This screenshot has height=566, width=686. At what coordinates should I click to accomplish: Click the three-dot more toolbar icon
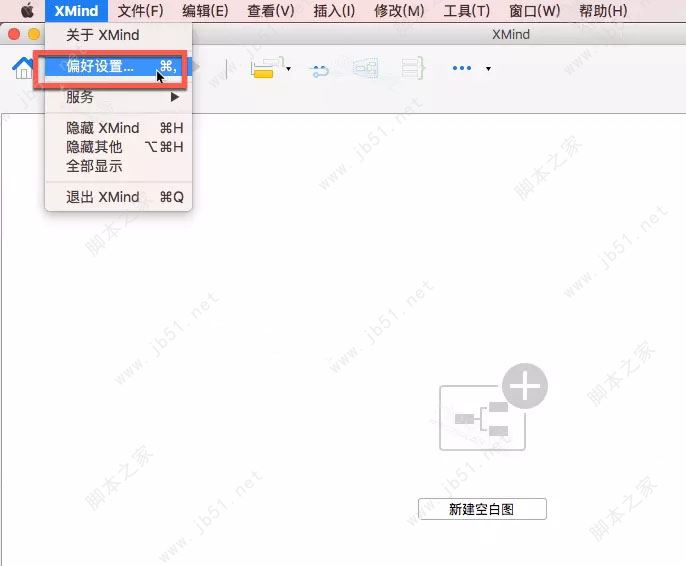coord(462,68)
